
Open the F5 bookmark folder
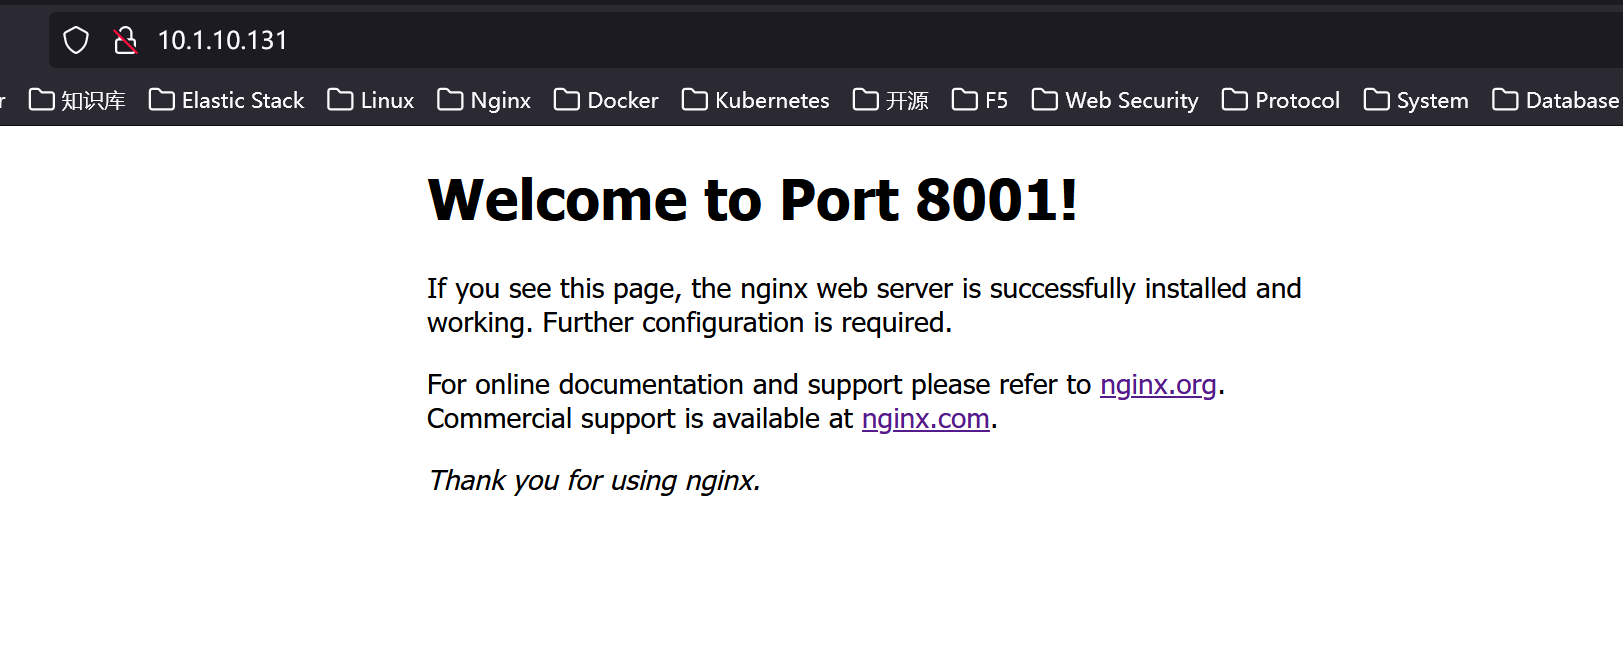(x=980, y=100)
